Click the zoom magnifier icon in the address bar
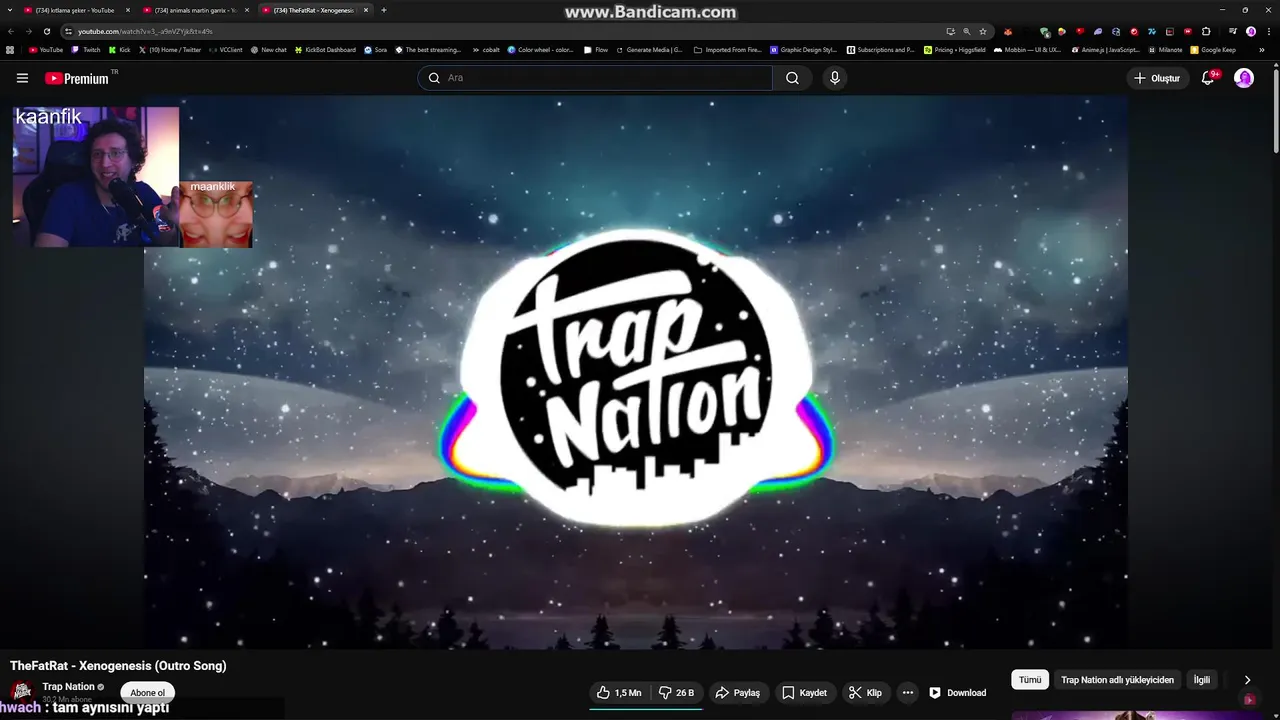The height and width of the screenshot is (720, 1280). pos(966,31)
